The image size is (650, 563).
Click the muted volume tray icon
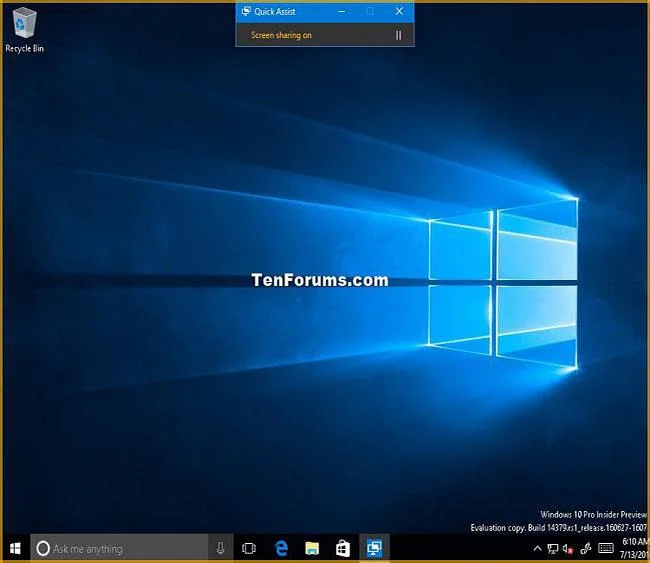click(568, 549)
